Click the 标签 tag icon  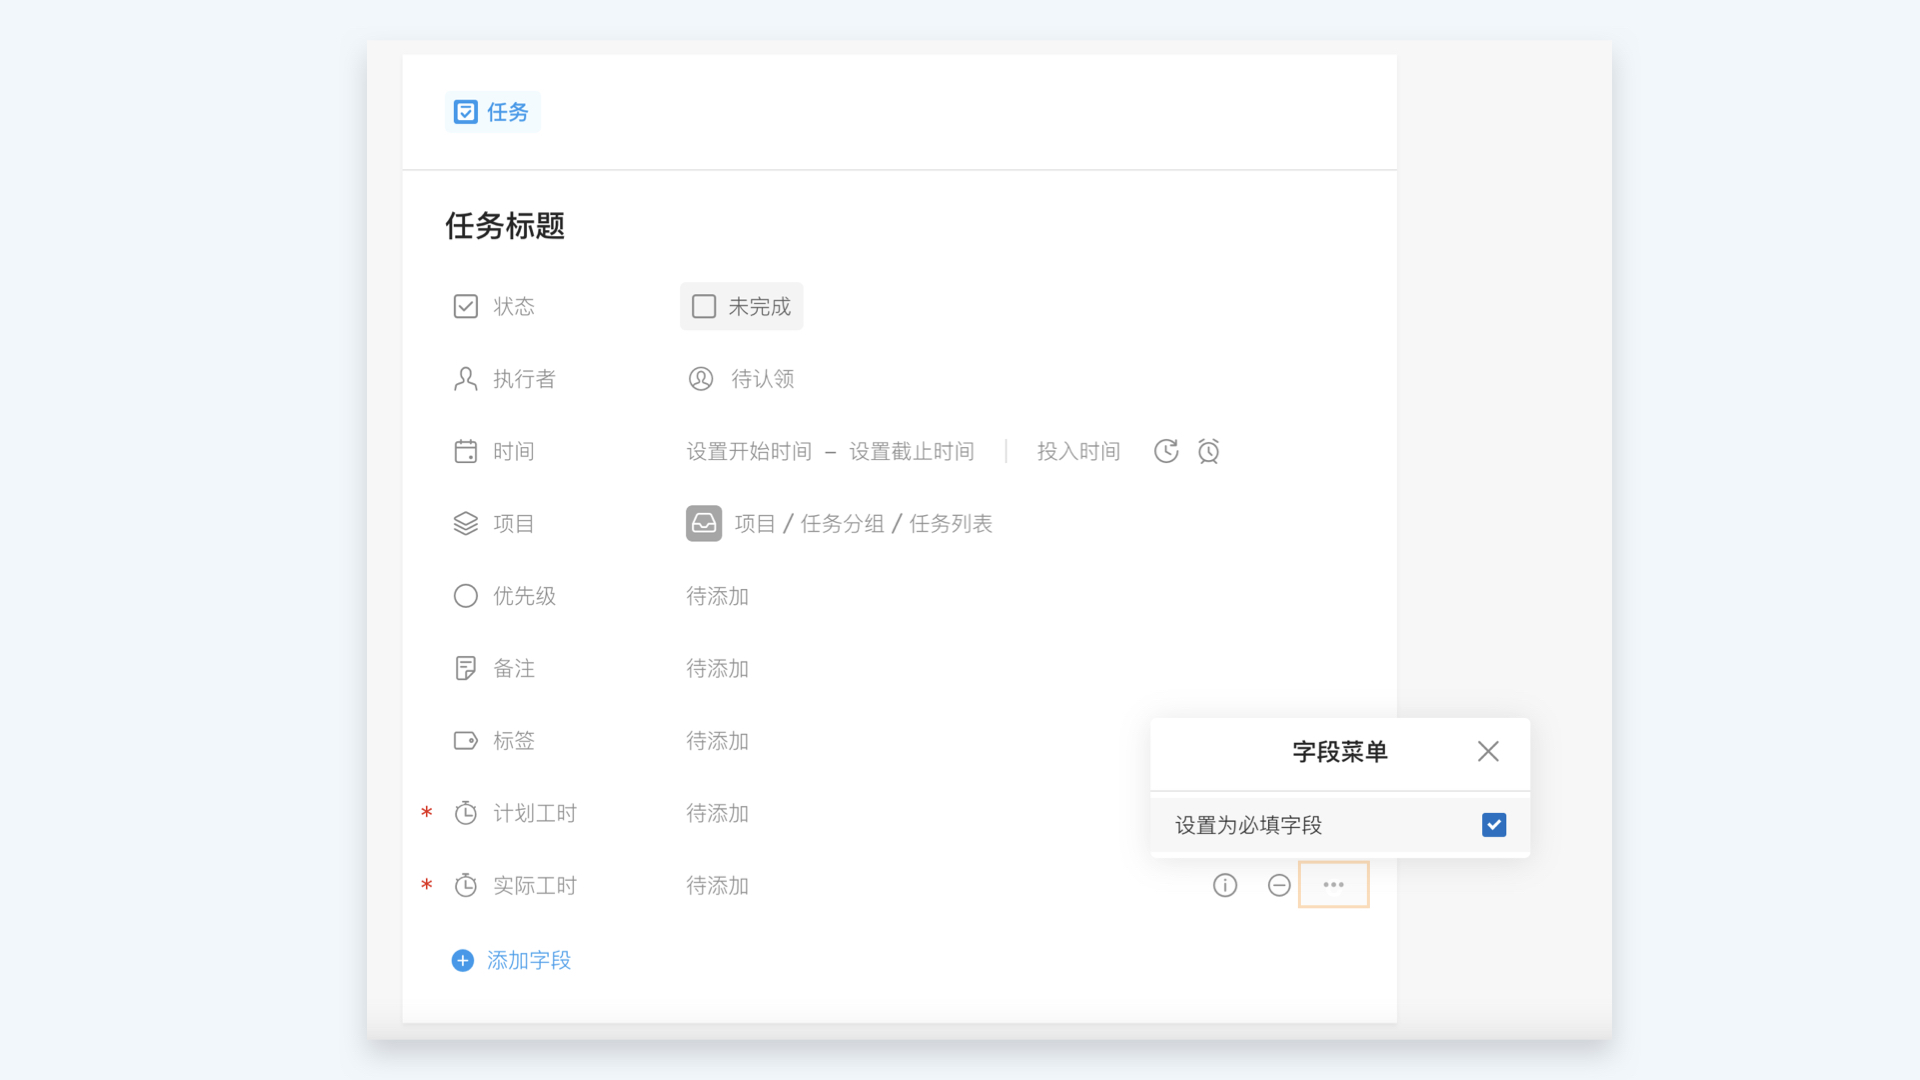pyautogui.click(x=466, y=741)
